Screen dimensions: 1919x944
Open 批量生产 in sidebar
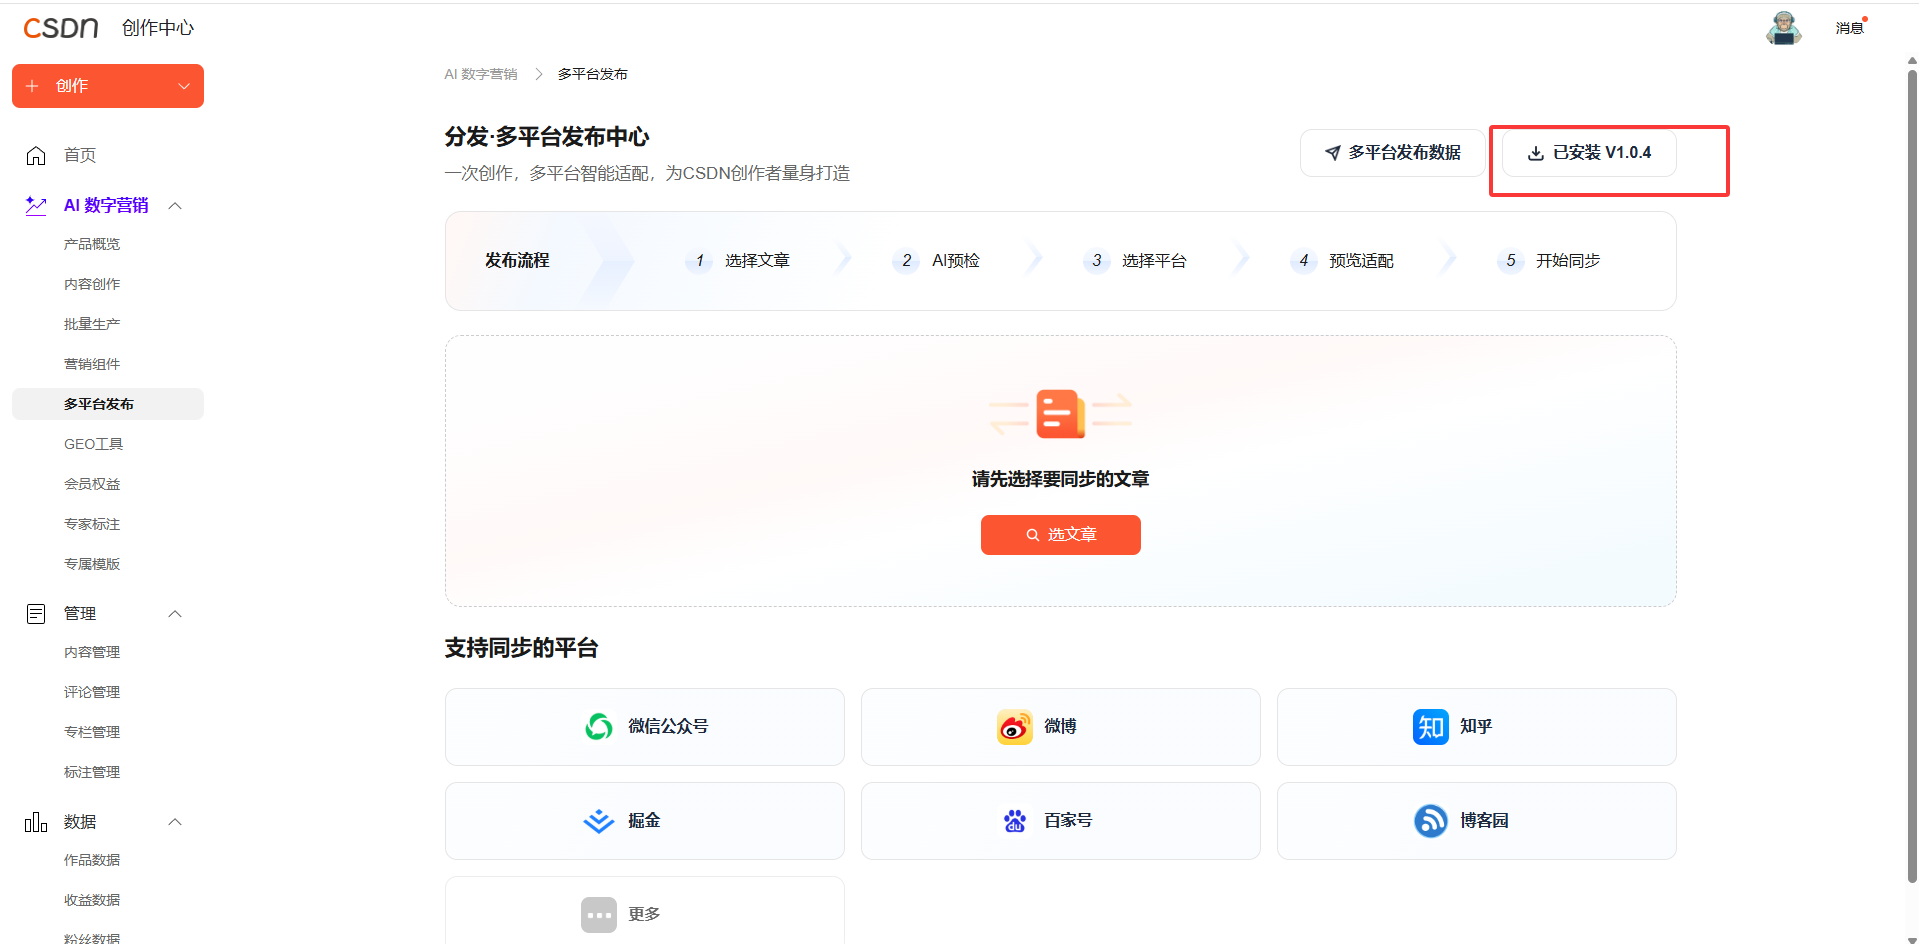pyautogui.click(x=92, y=324)
